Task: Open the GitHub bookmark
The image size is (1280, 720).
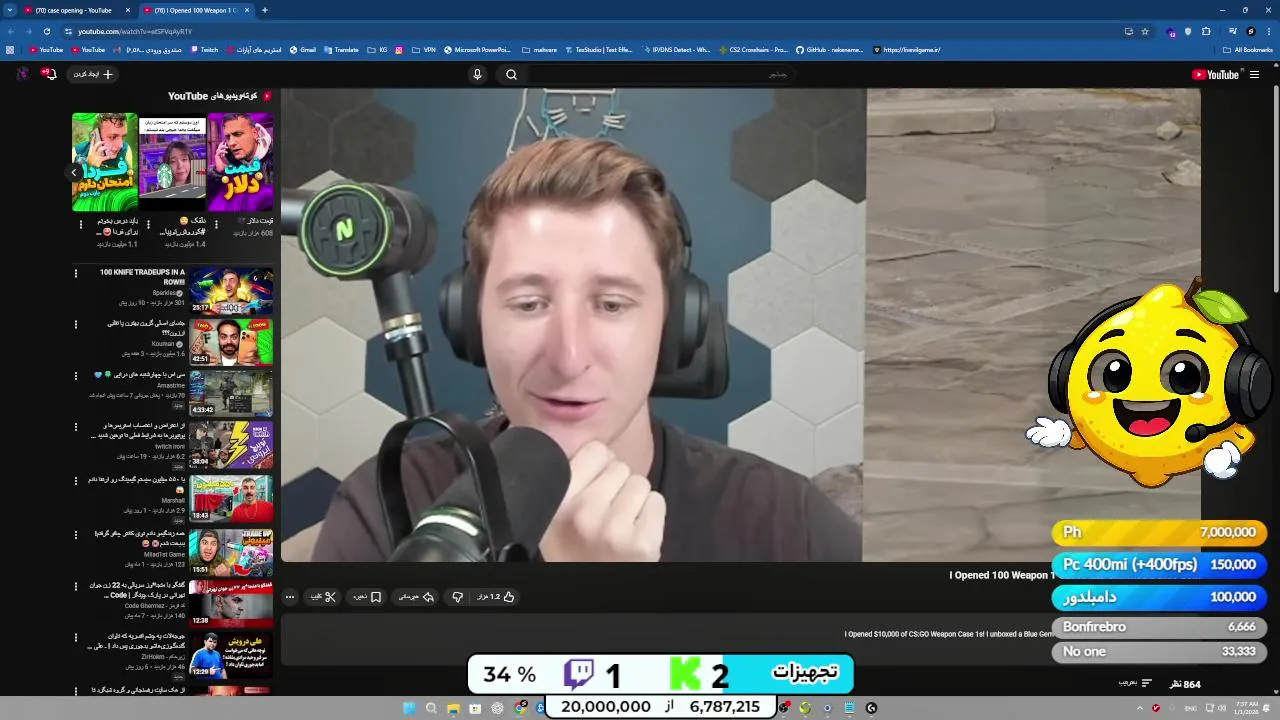Action: 829,49
